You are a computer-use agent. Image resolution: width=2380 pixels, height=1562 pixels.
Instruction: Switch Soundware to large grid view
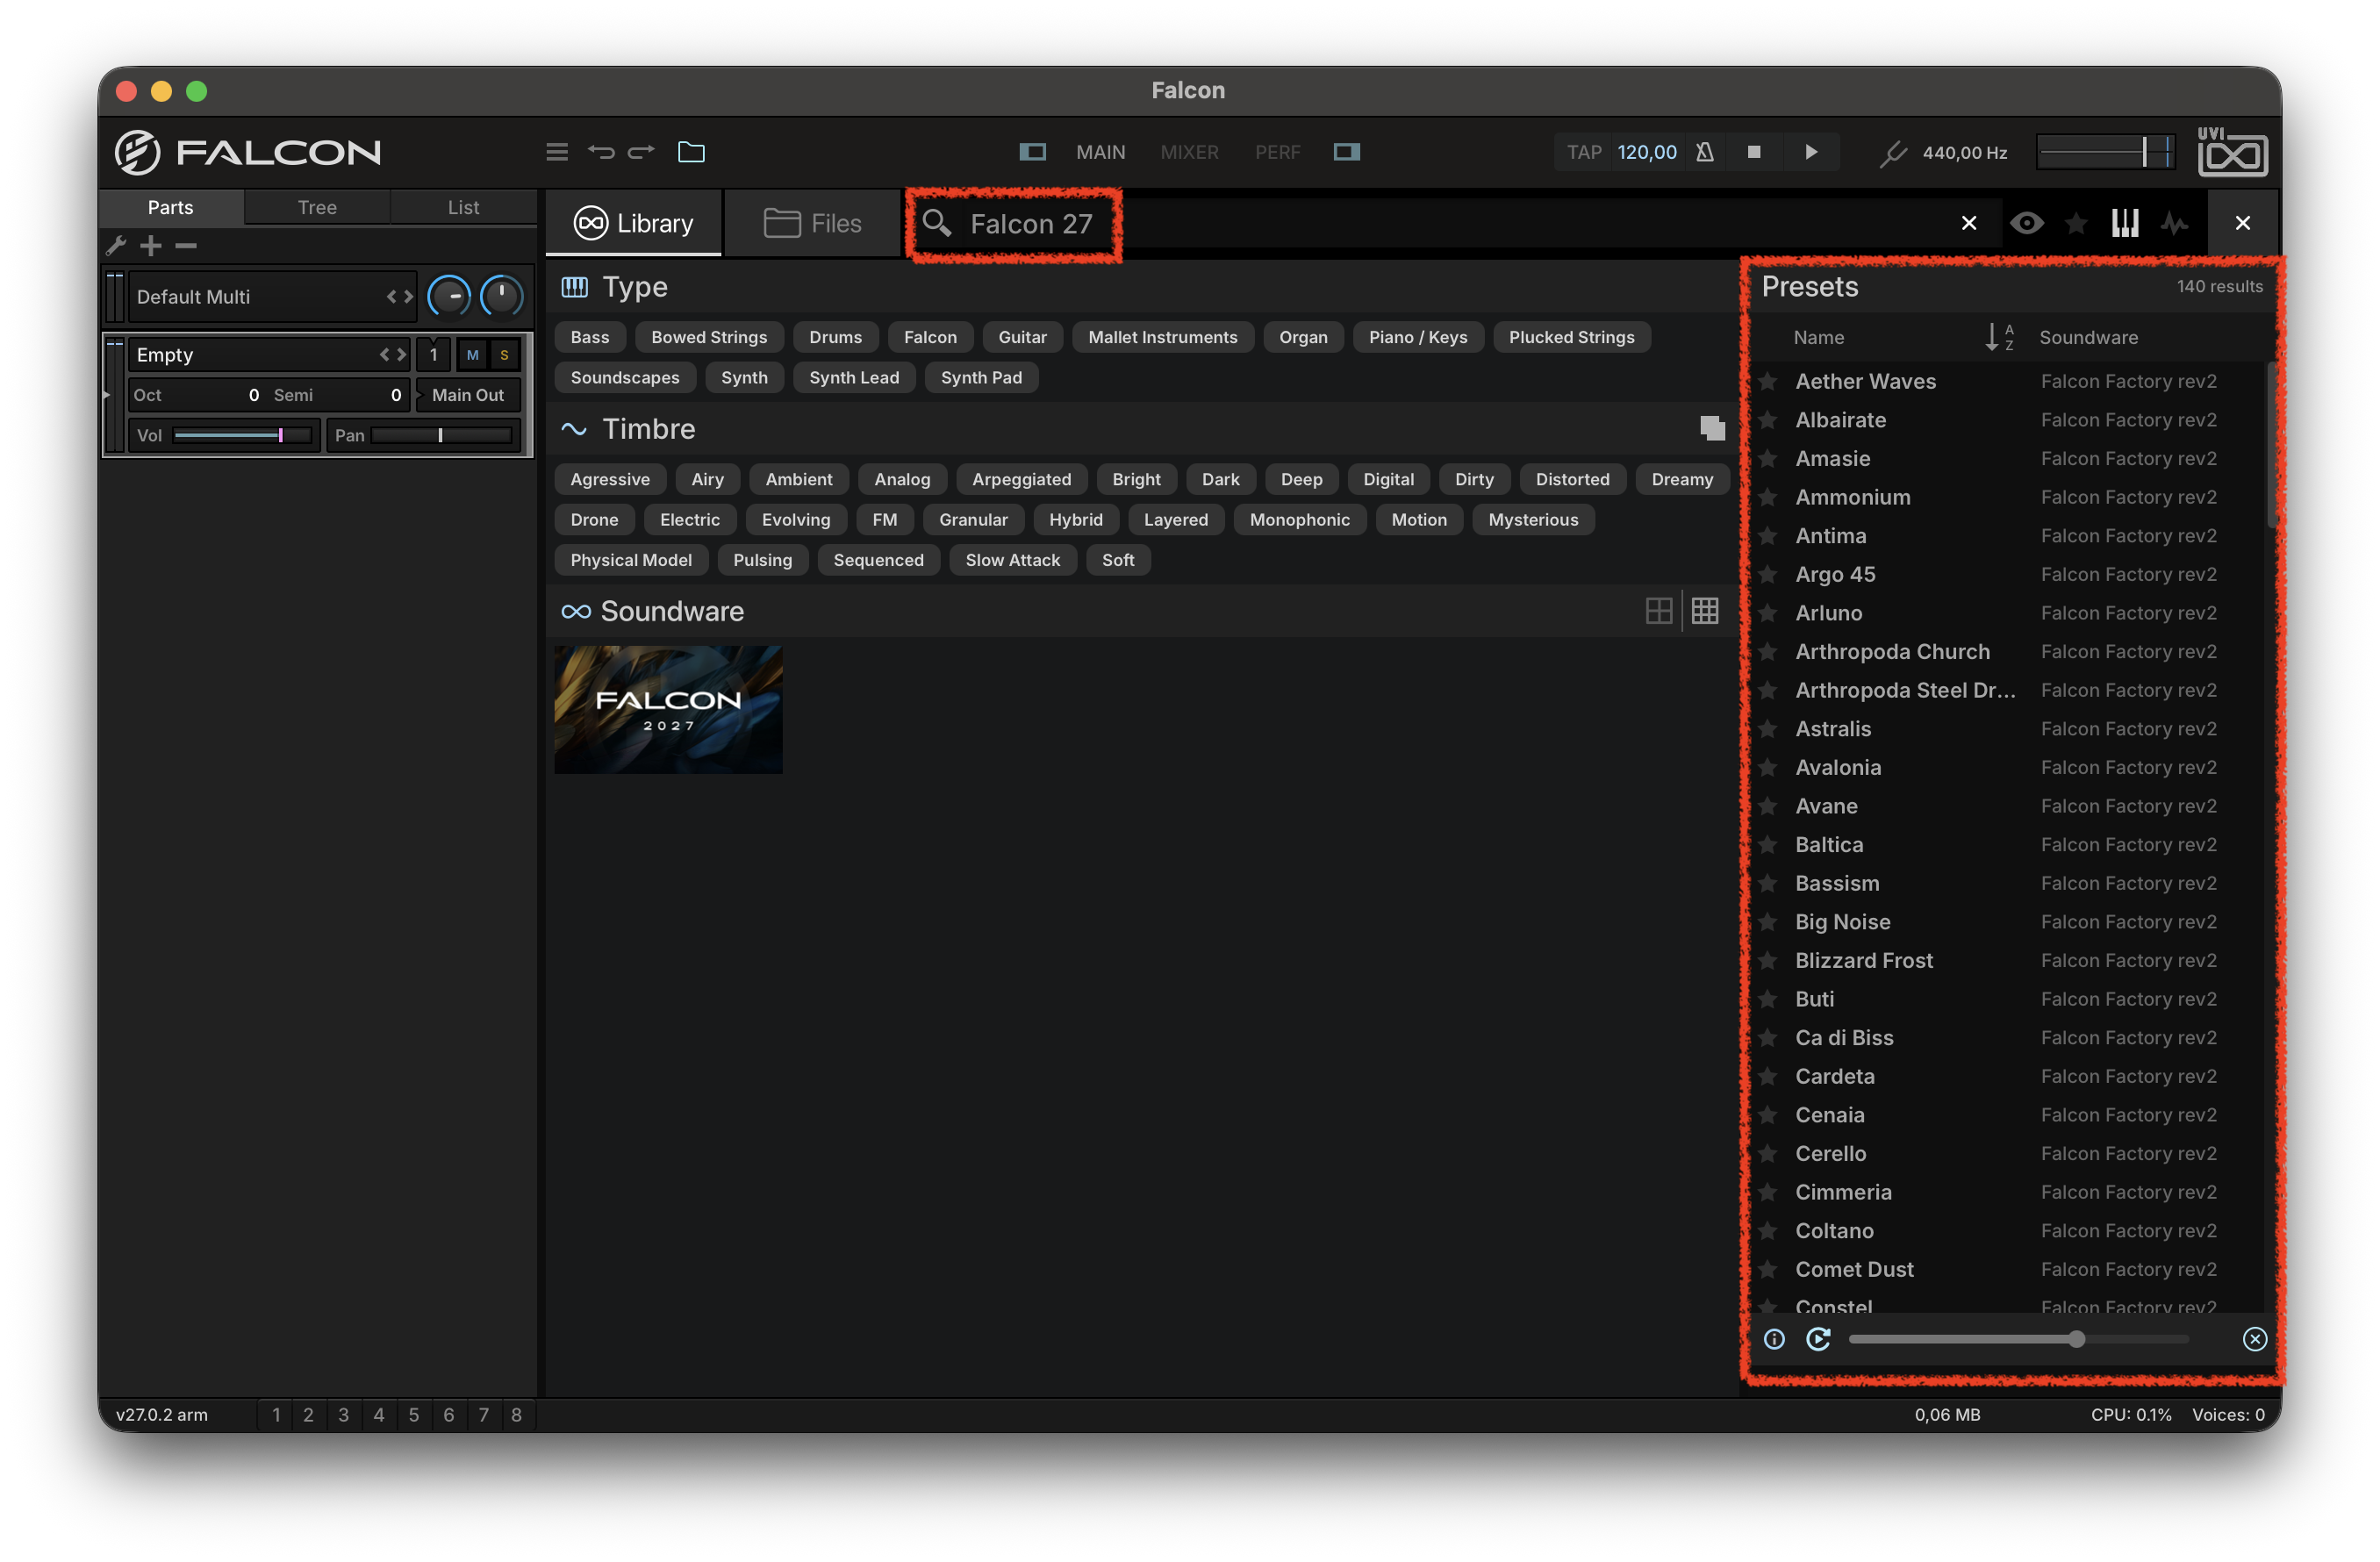tap(1658, 610)
